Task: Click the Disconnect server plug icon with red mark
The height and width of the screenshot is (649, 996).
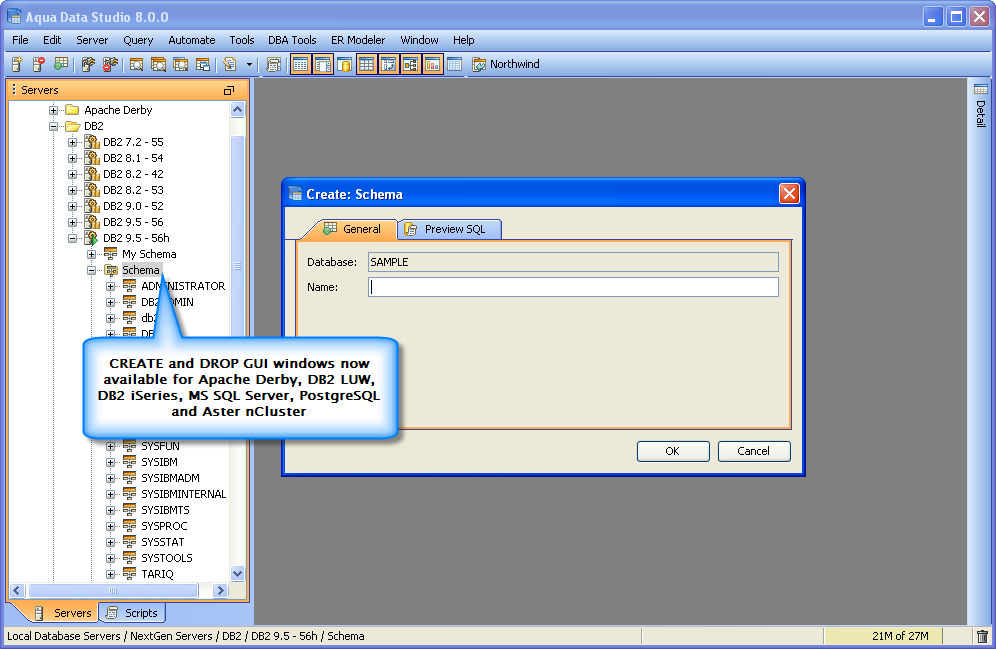Action: tap(110, 64)
